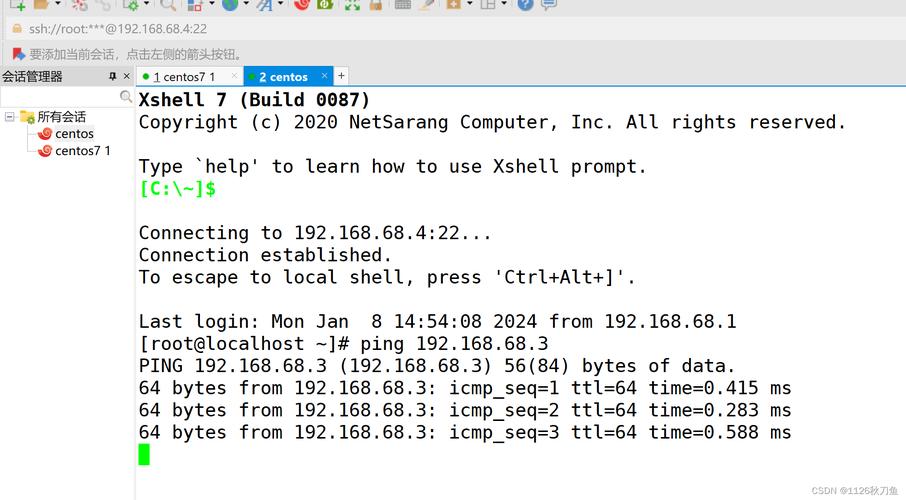Open the help question mark icon
Screen dimensions: 906x500
[525, 5]
